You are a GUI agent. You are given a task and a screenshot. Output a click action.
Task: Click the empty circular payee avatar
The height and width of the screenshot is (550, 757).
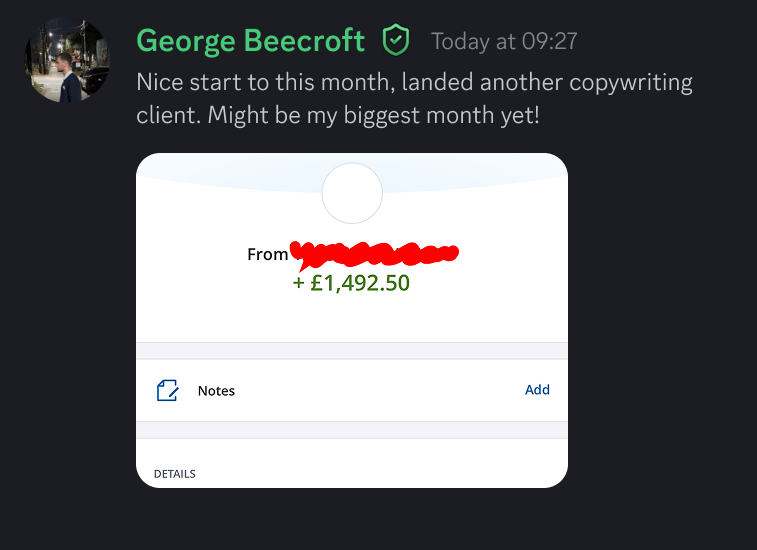pyautogui.click(x=352, y=193)
